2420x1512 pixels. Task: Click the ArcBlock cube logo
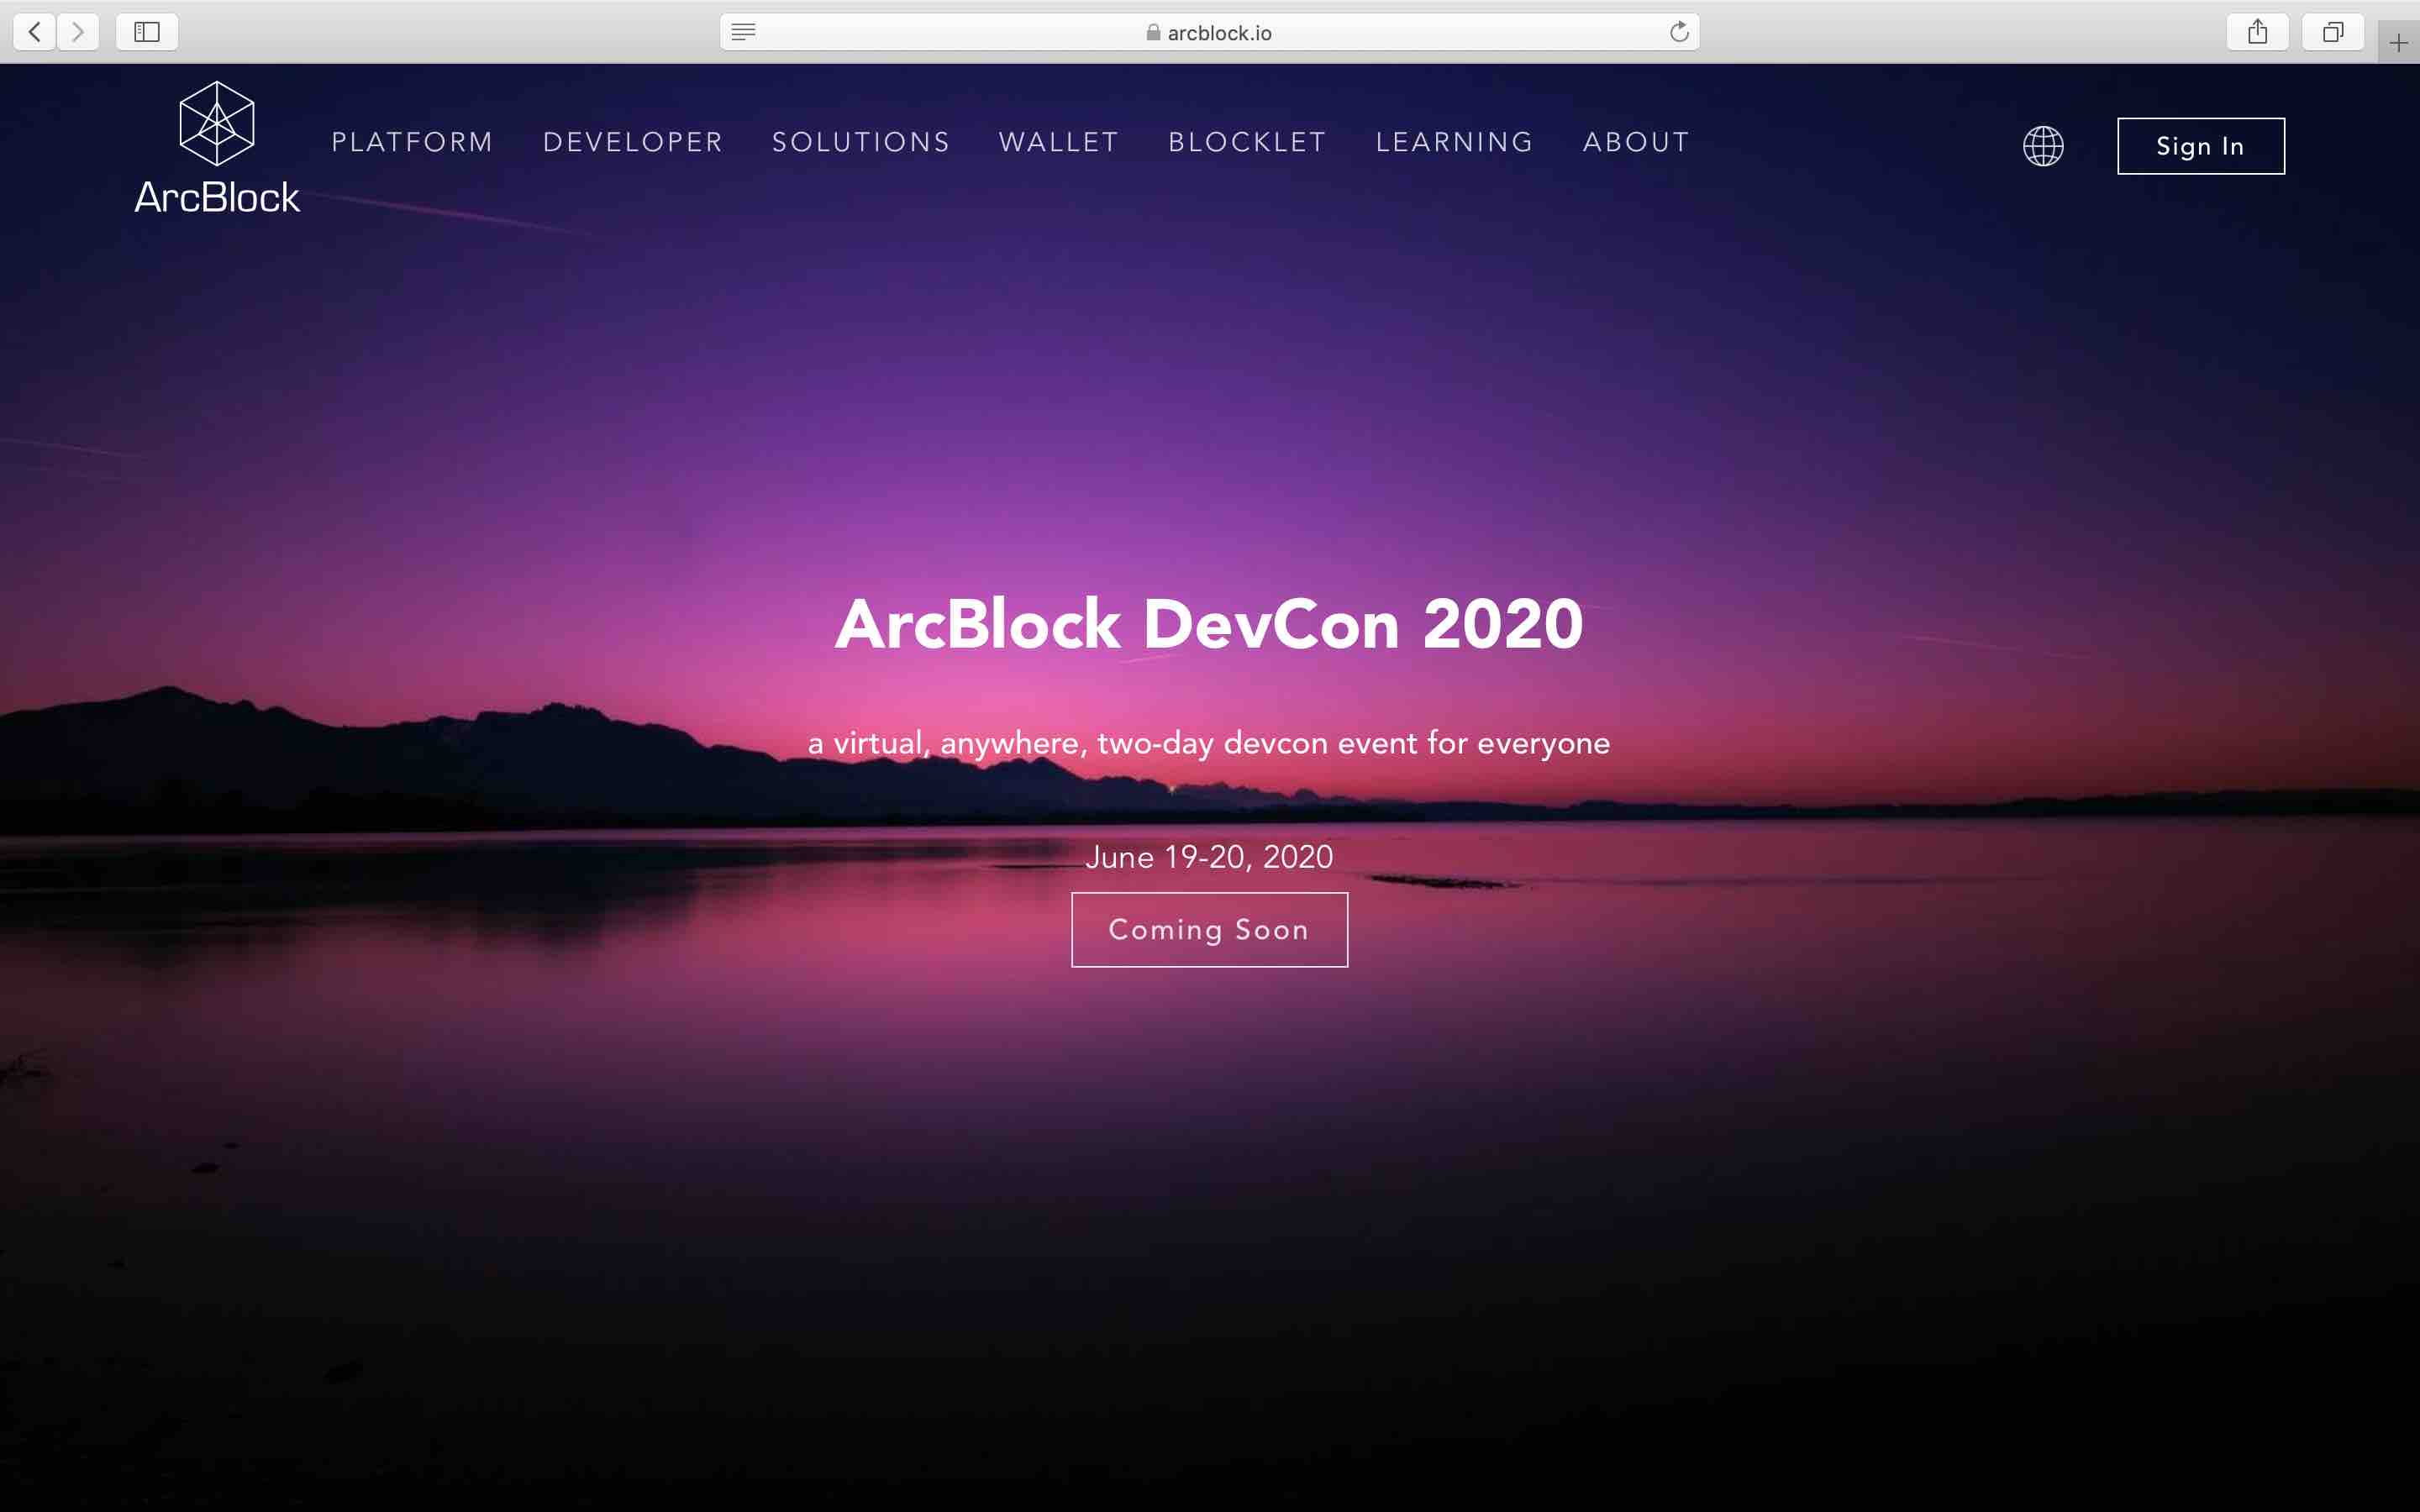[x=216, y=124]
